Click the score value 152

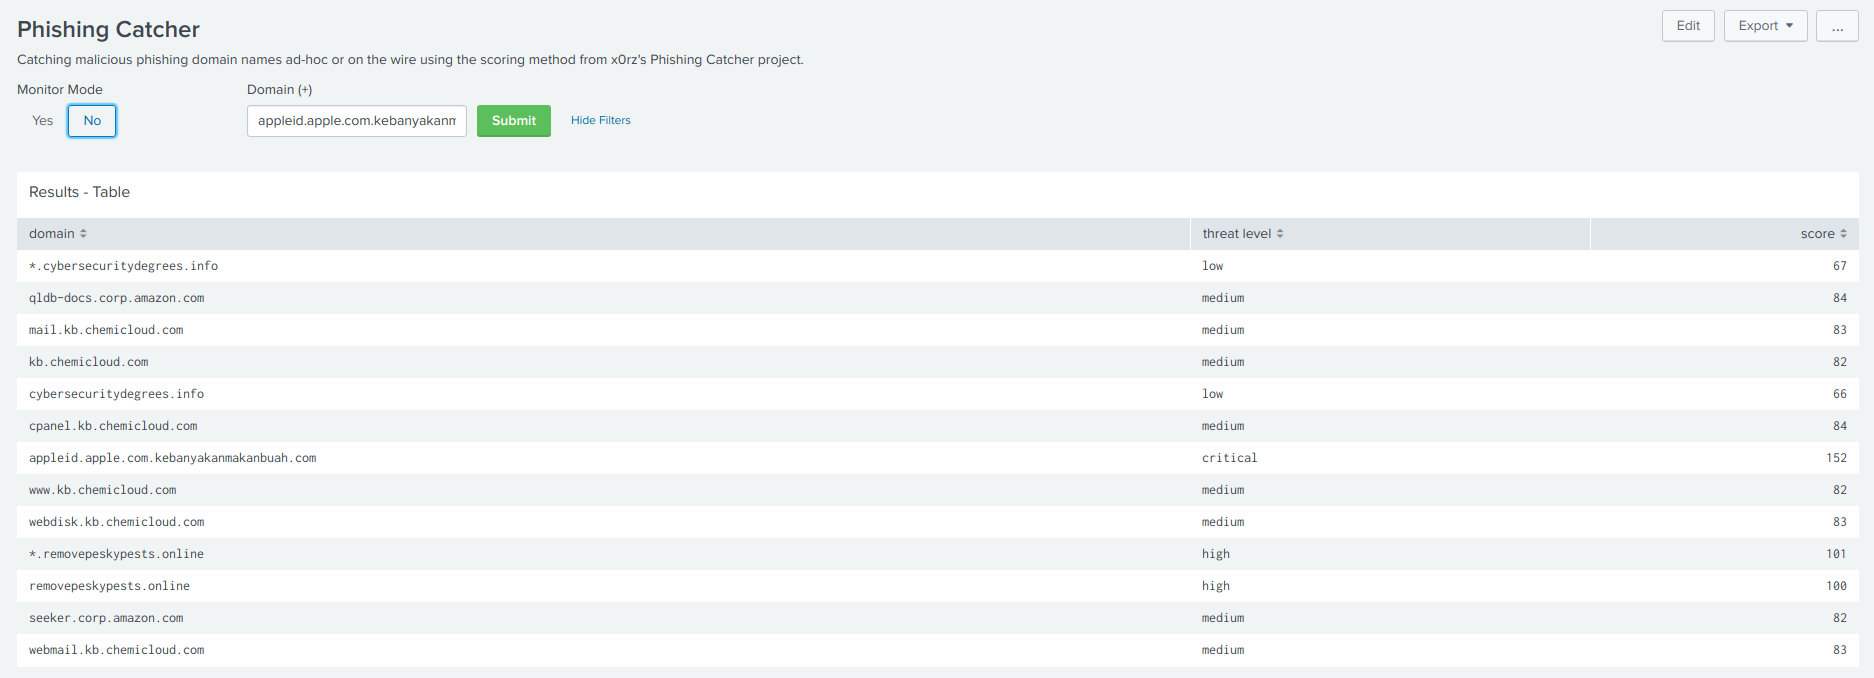click(x=1836, y=458)
